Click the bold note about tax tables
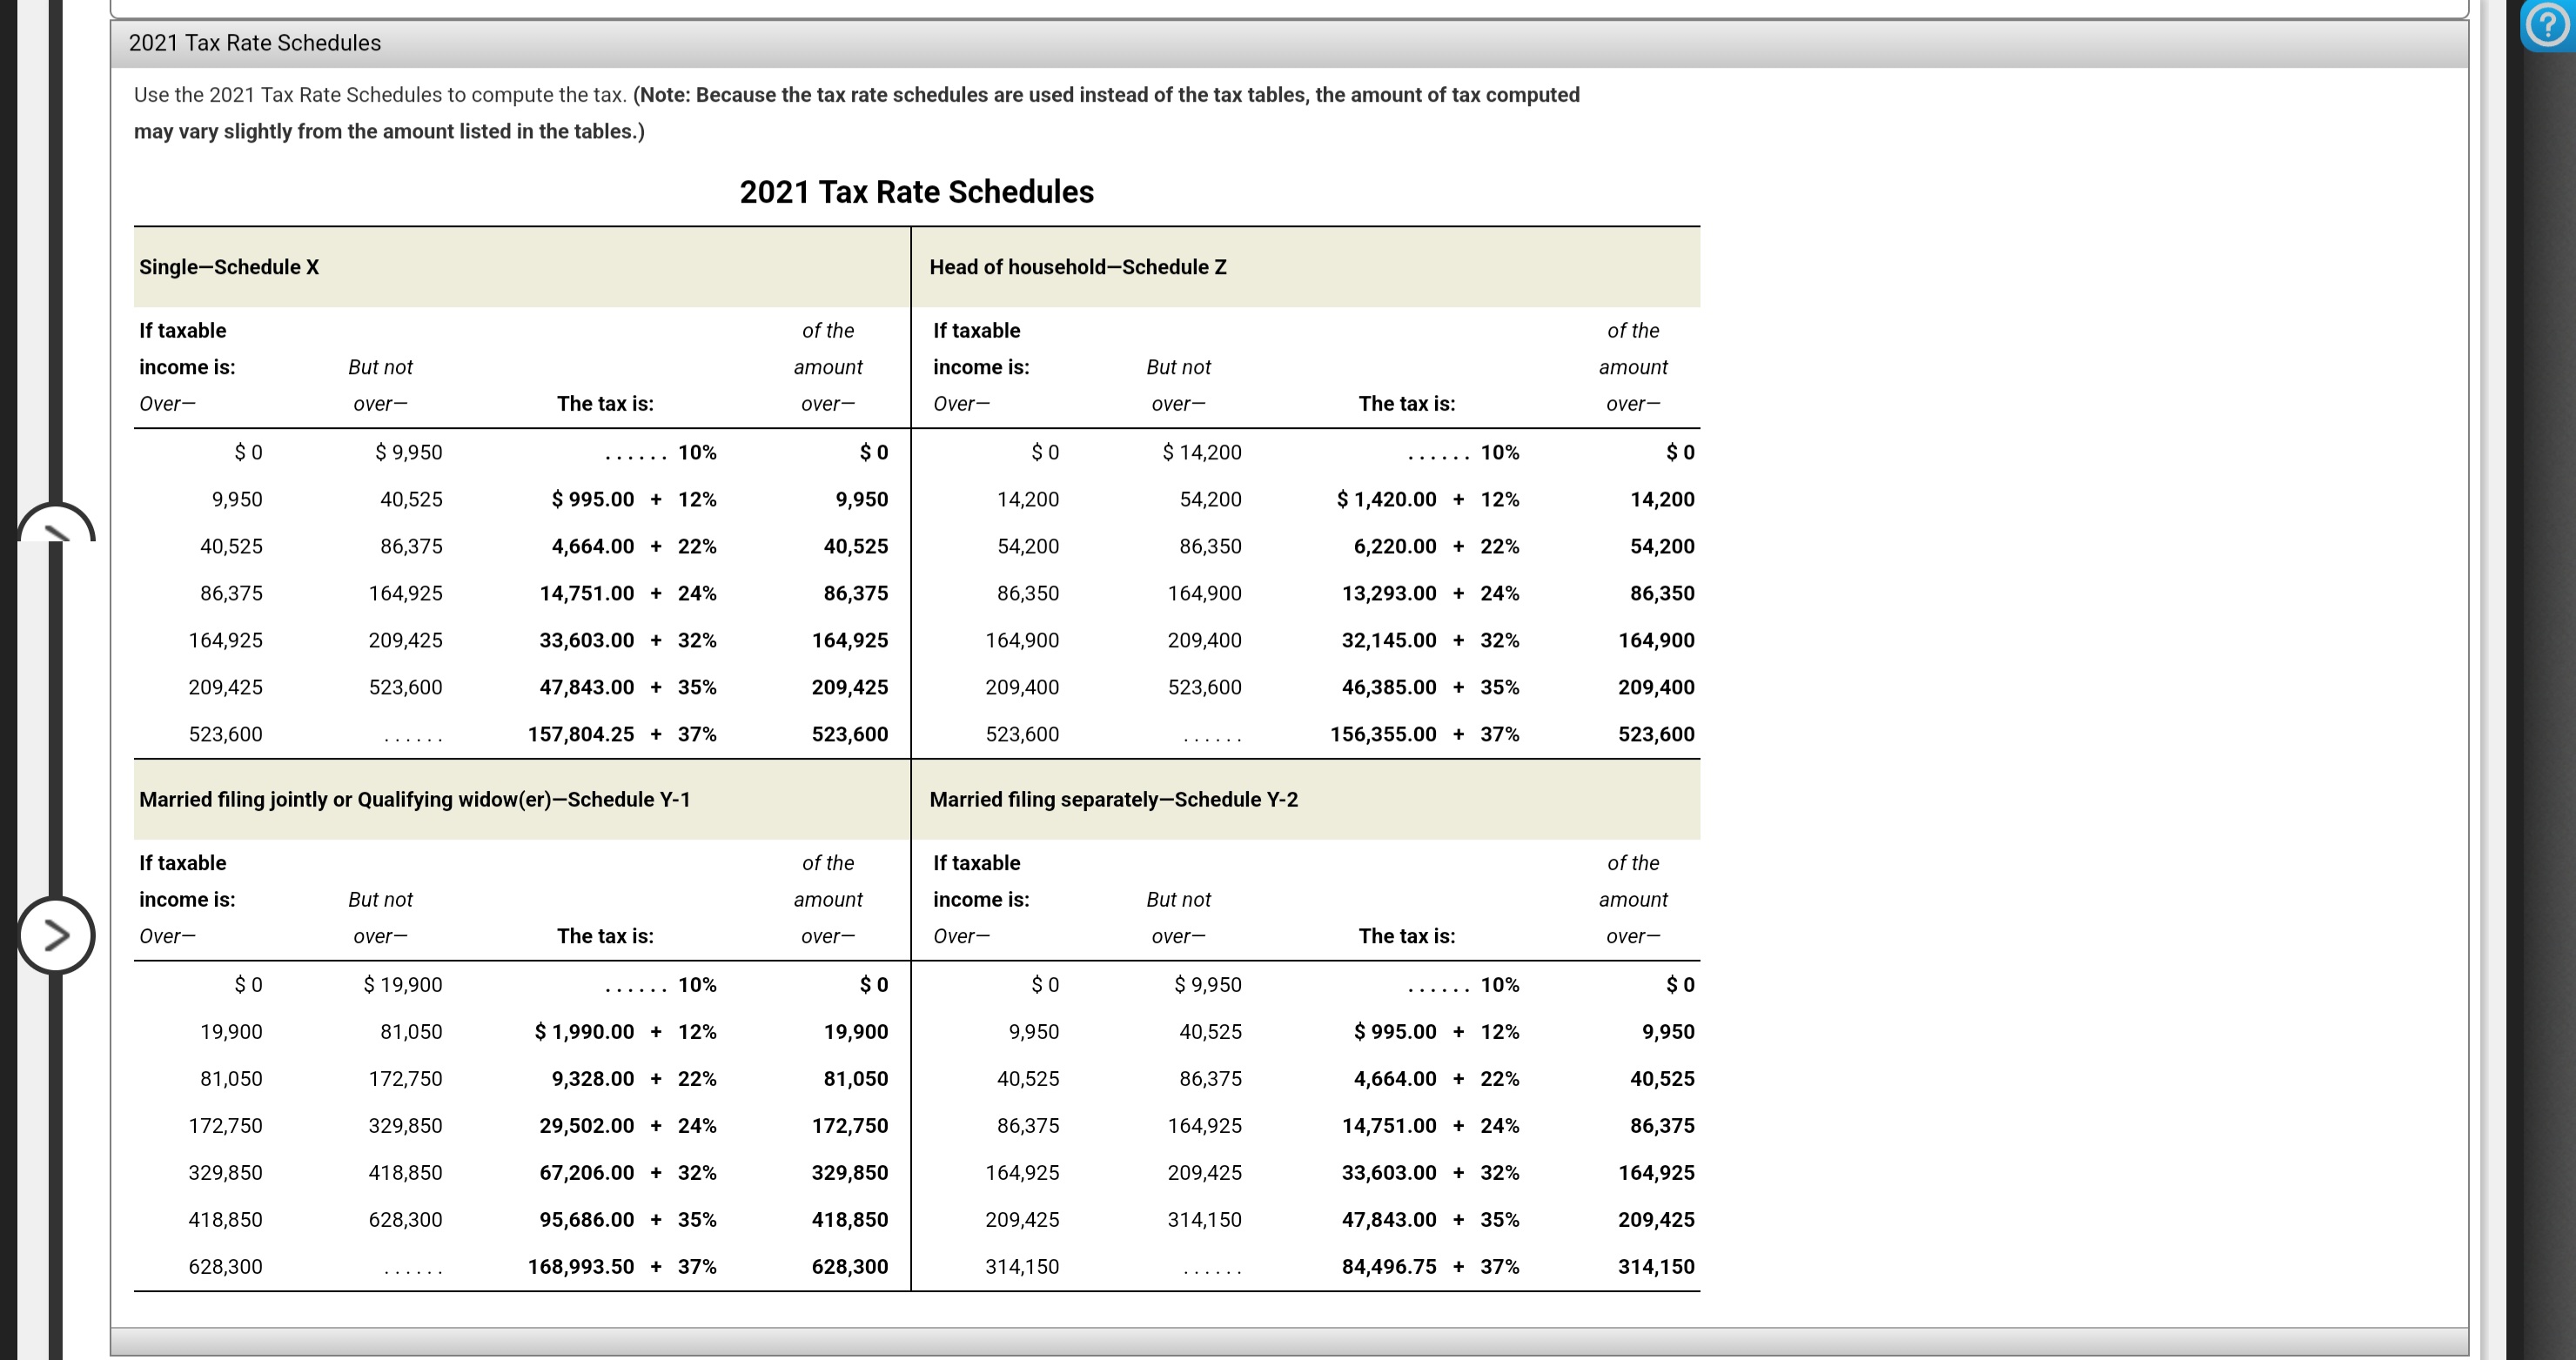The image size is (2576, 1360). tap(1105, 95)
